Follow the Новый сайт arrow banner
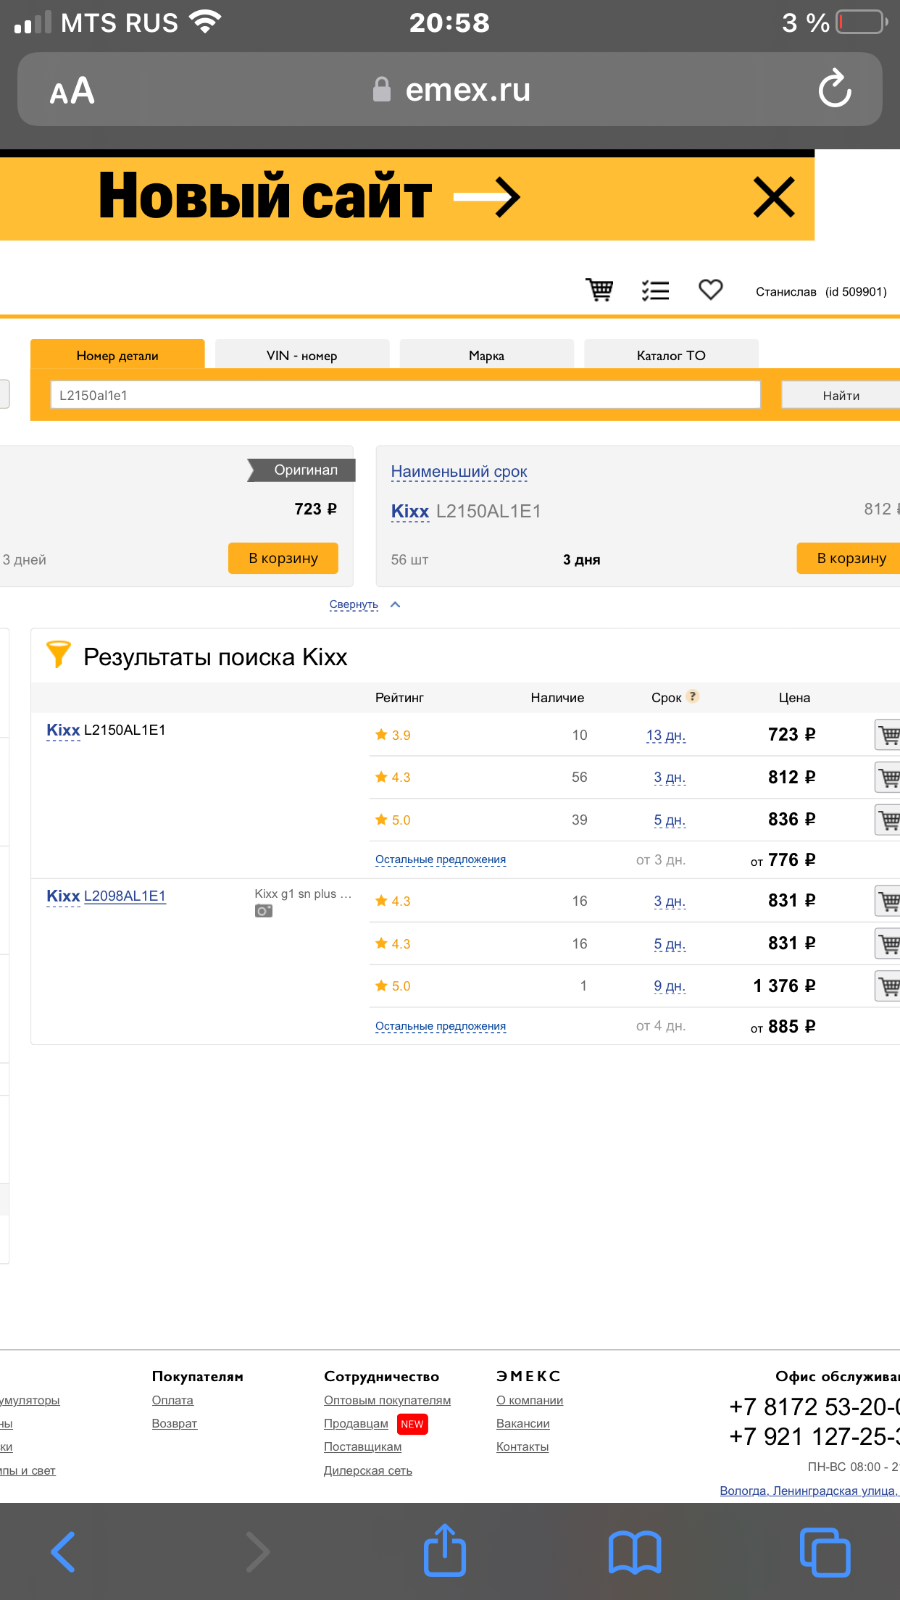900x1600 pixels. [x=487, y=197]
